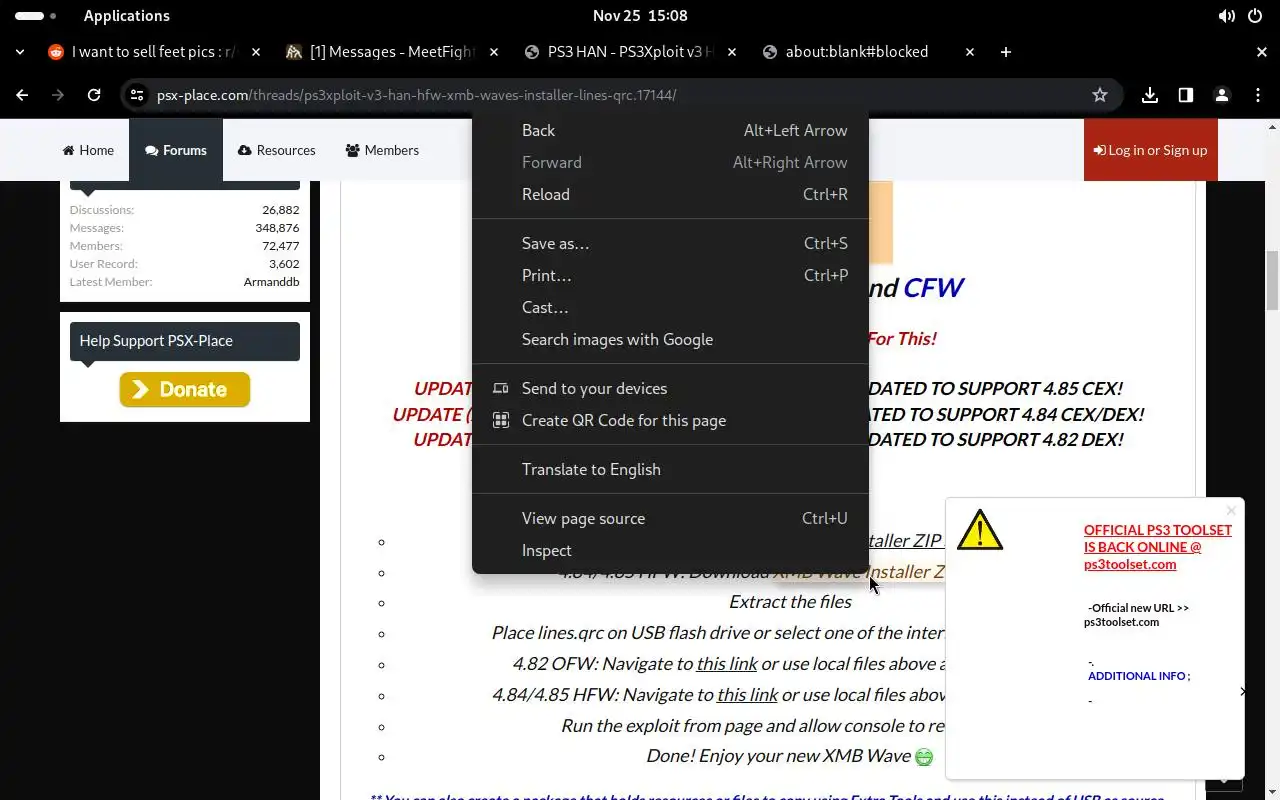Open the Members navigation link
This screenshot has width=1280, height=800.
point(382,150)
